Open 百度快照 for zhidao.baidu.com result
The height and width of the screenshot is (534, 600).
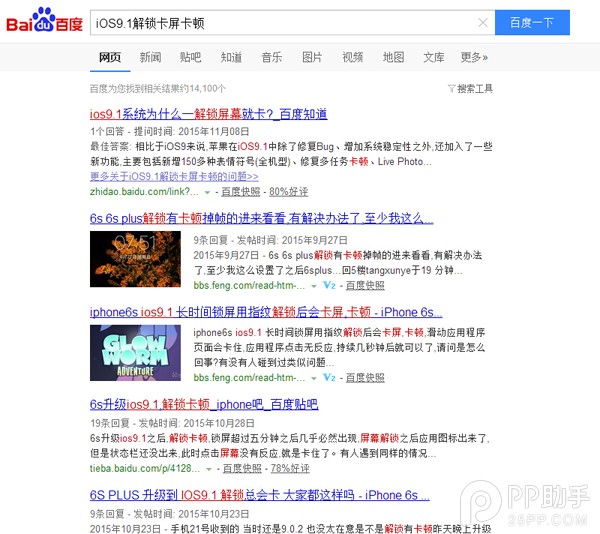(x=241, y=192)
